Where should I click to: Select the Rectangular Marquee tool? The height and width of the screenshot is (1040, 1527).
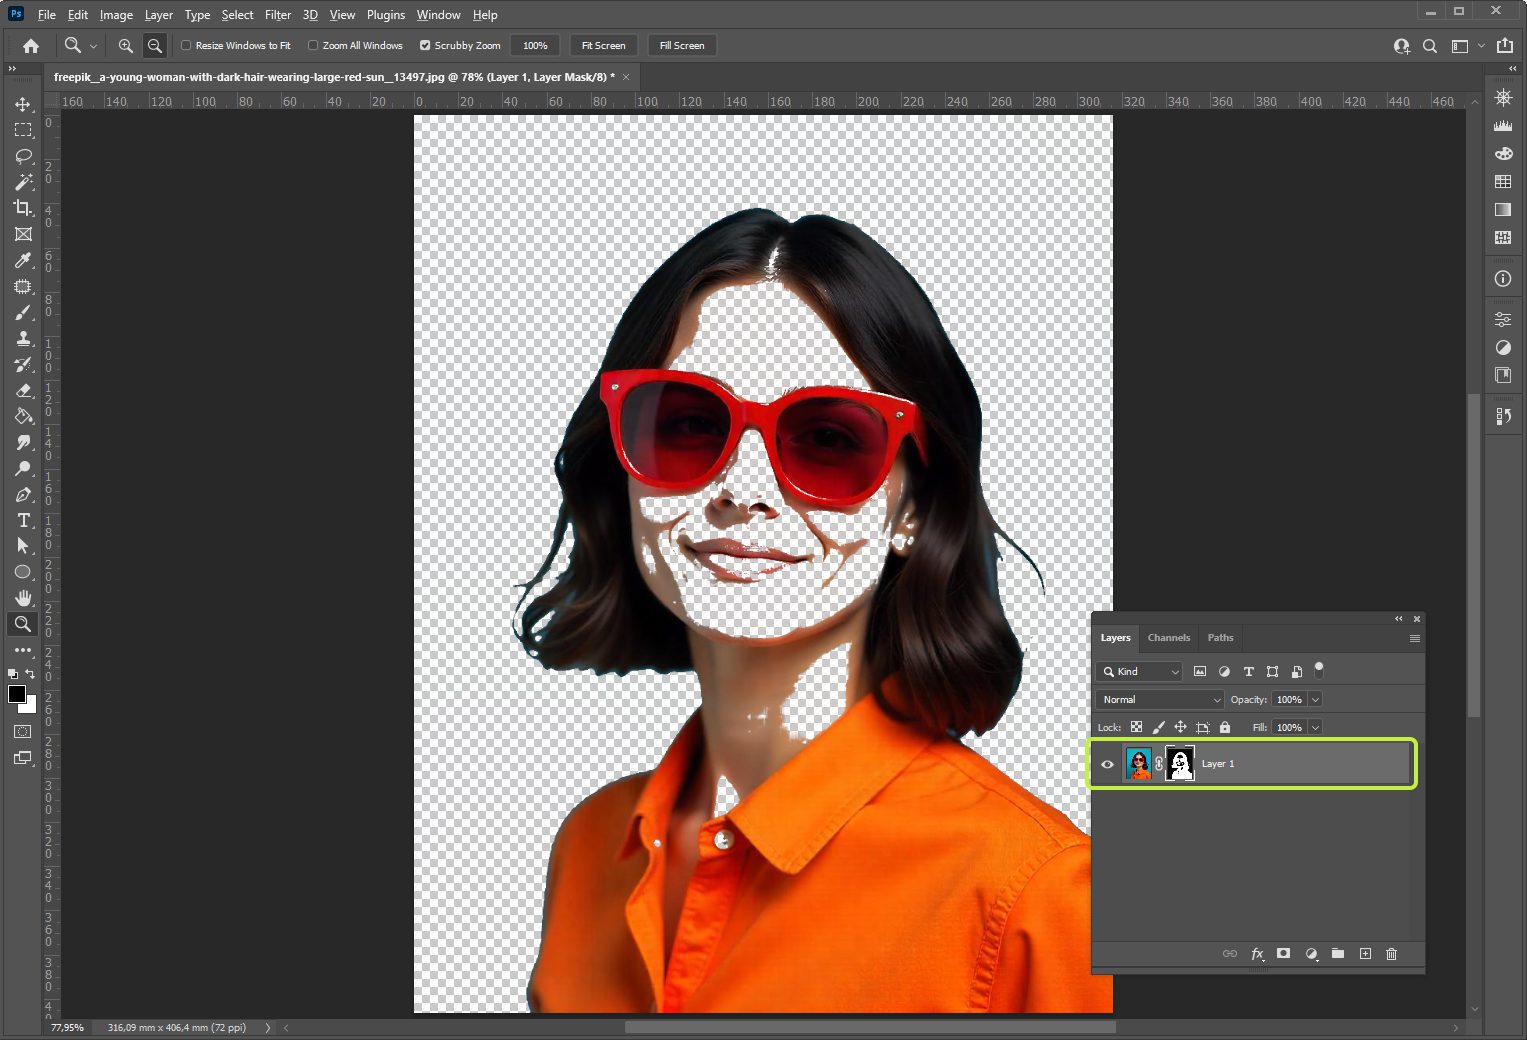(23, 130)
